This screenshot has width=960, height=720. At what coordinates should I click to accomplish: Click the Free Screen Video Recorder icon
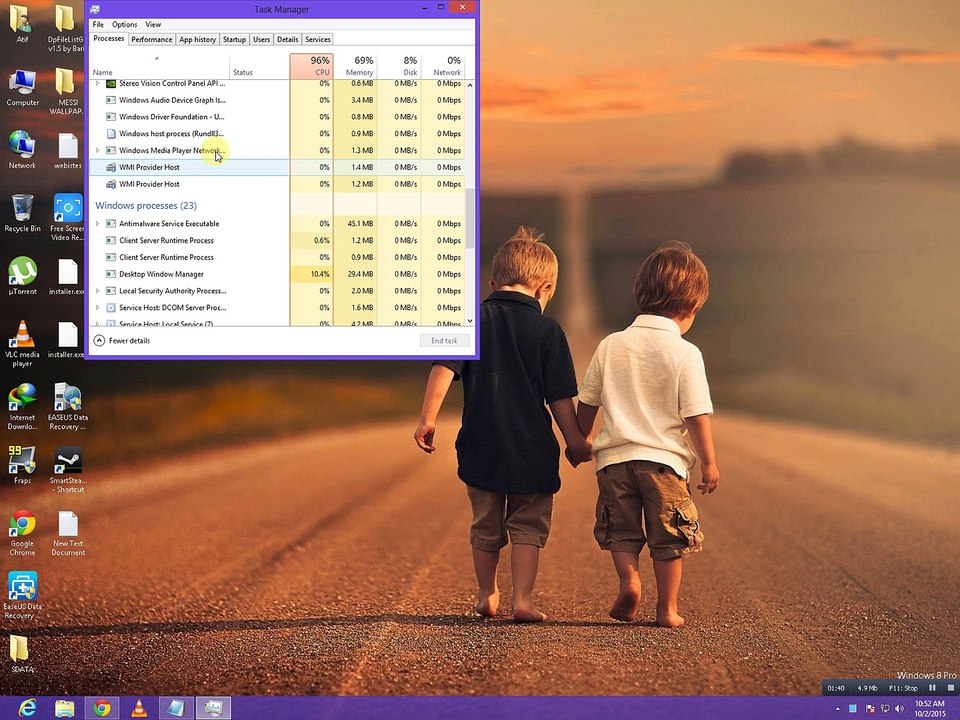point(67,217)
